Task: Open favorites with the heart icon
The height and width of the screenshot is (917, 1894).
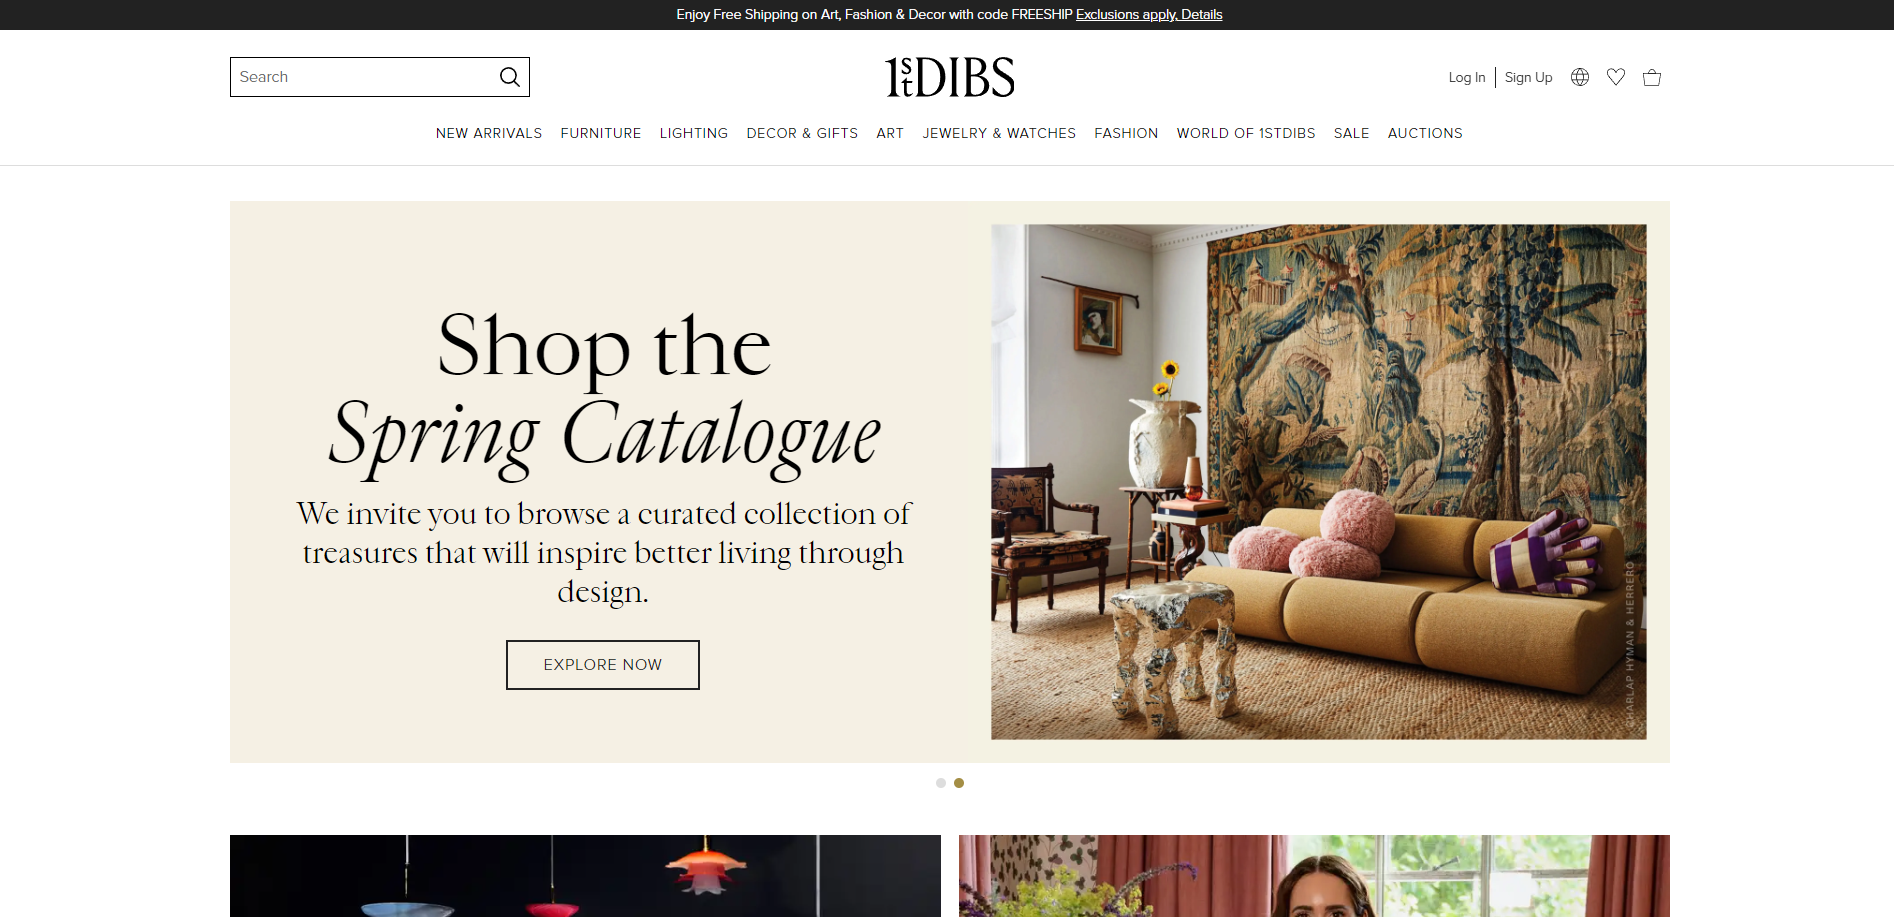Action: (1616, 77)
